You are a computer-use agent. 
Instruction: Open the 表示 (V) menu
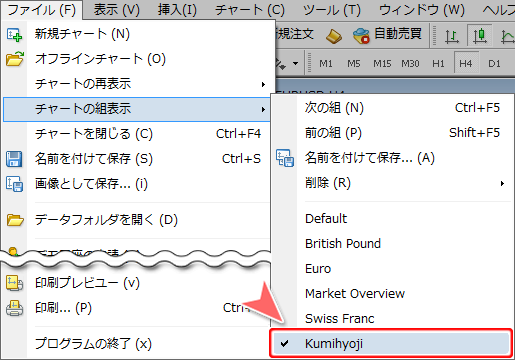tap(116, 10)
